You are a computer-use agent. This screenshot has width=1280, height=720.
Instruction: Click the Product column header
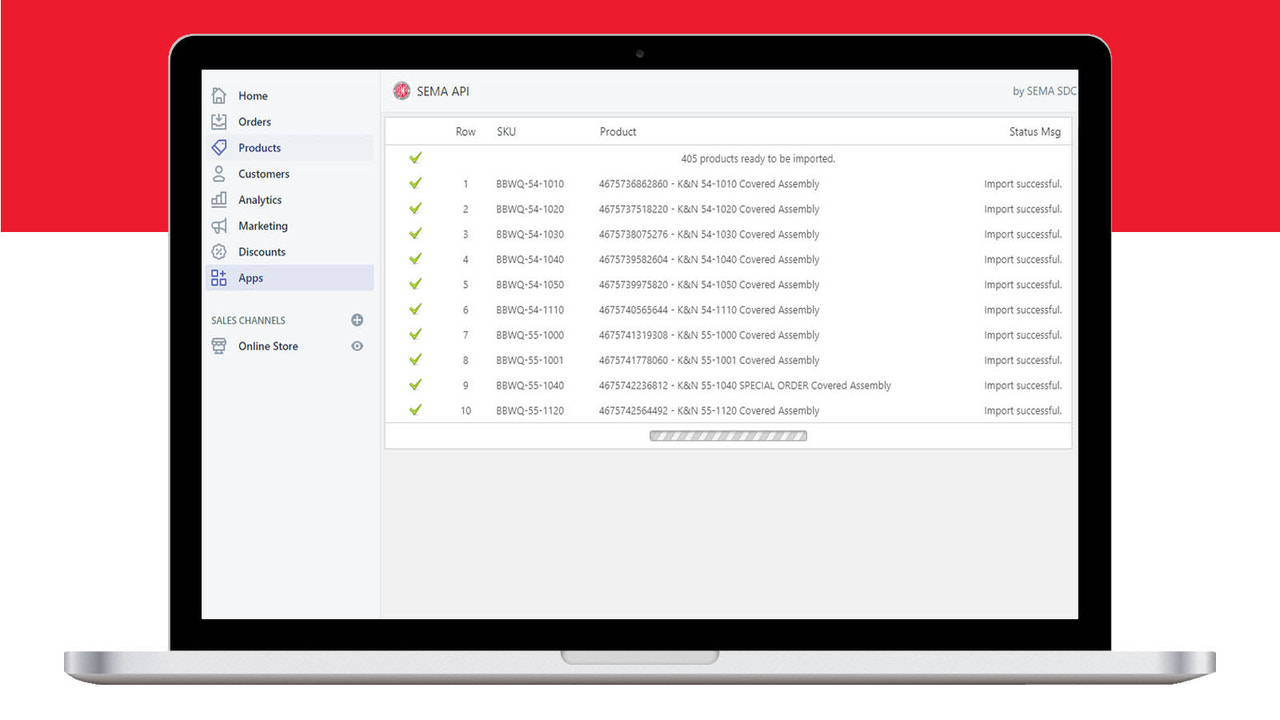click(618, 132)
